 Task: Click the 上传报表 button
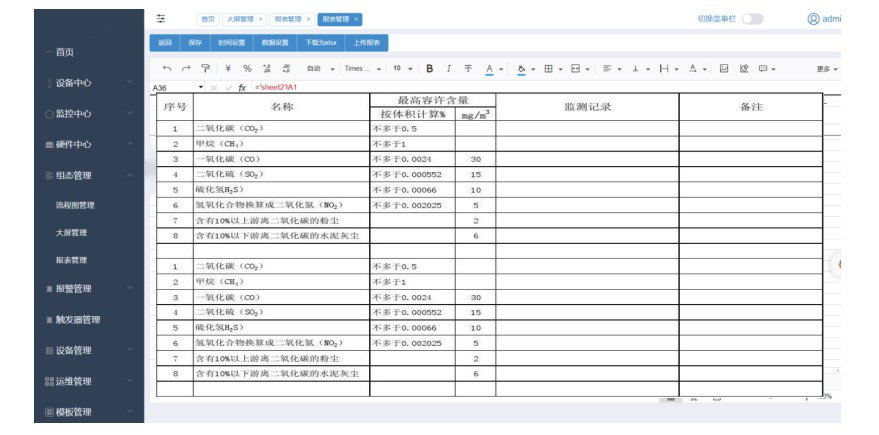coord(366,43)
